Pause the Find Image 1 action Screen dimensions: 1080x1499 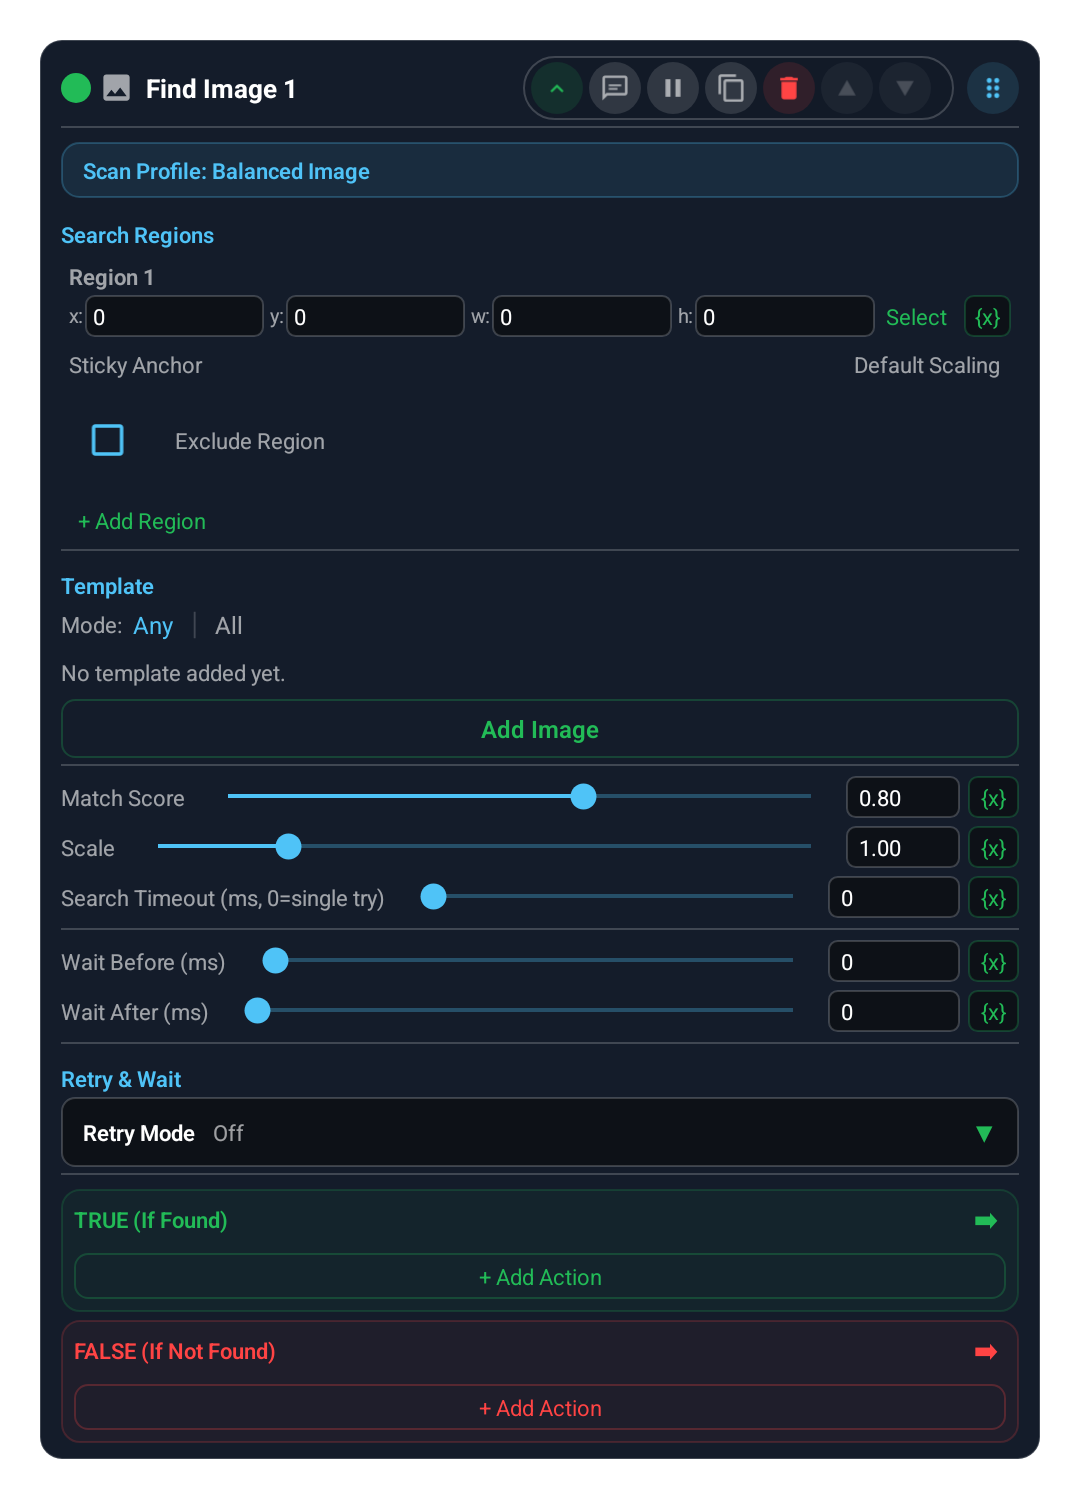tap(672, 88)
